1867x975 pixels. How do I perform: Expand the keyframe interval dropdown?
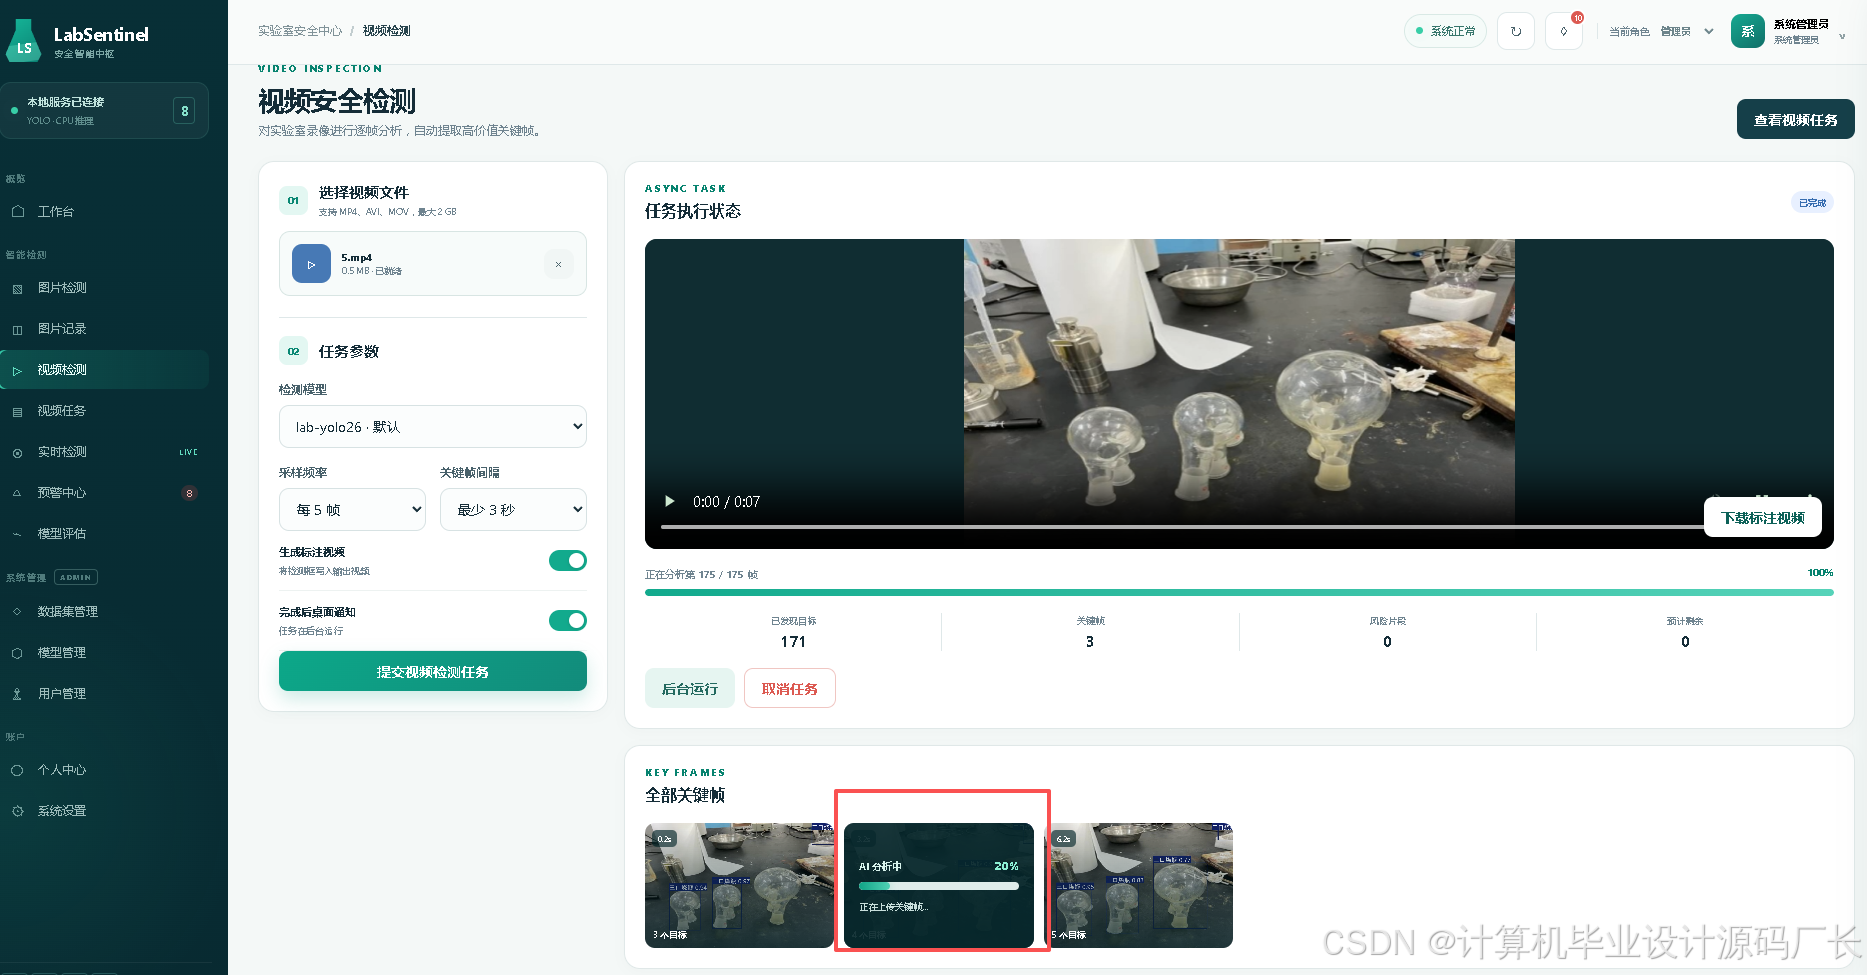click(513, 510)
